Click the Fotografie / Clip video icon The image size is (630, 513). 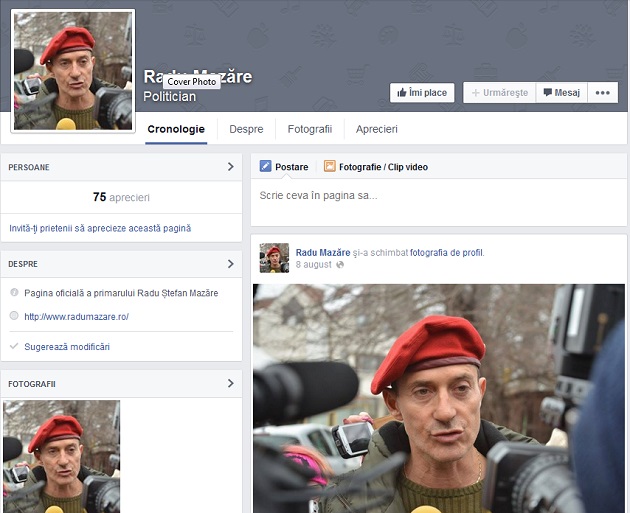(x=330, y=167)
